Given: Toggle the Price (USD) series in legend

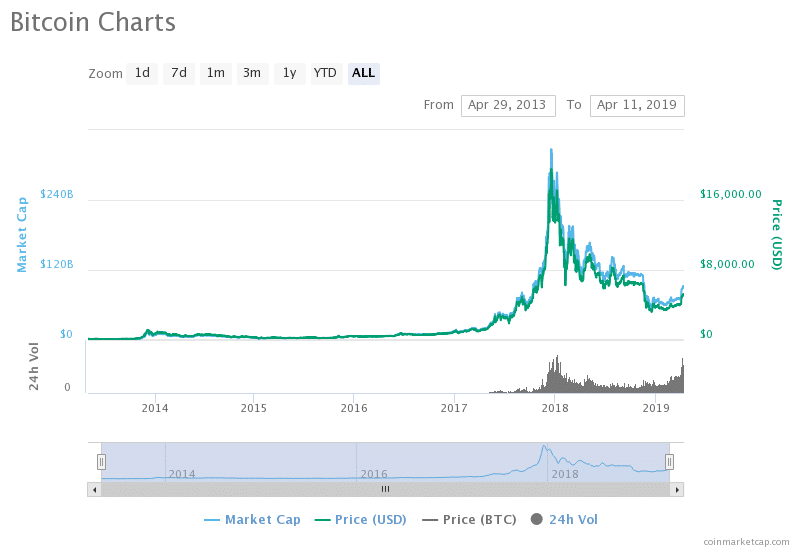Looking at the screenshot, I should pyautogui.click(x=361, y=519).
